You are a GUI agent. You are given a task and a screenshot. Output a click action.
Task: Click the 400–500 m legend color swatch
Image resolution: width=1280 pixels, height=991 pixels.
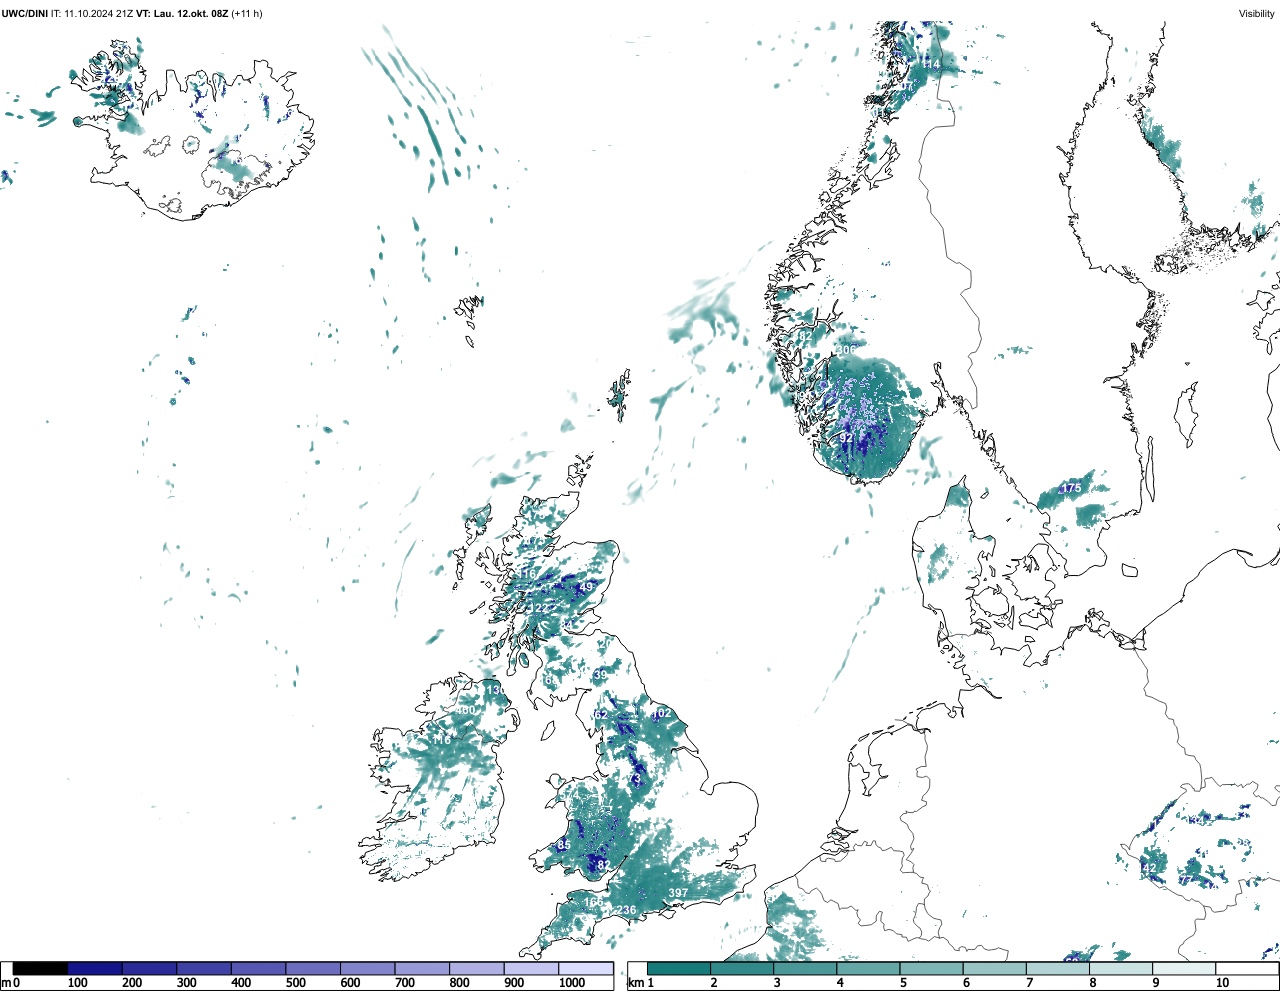click(x=259, y=968)
